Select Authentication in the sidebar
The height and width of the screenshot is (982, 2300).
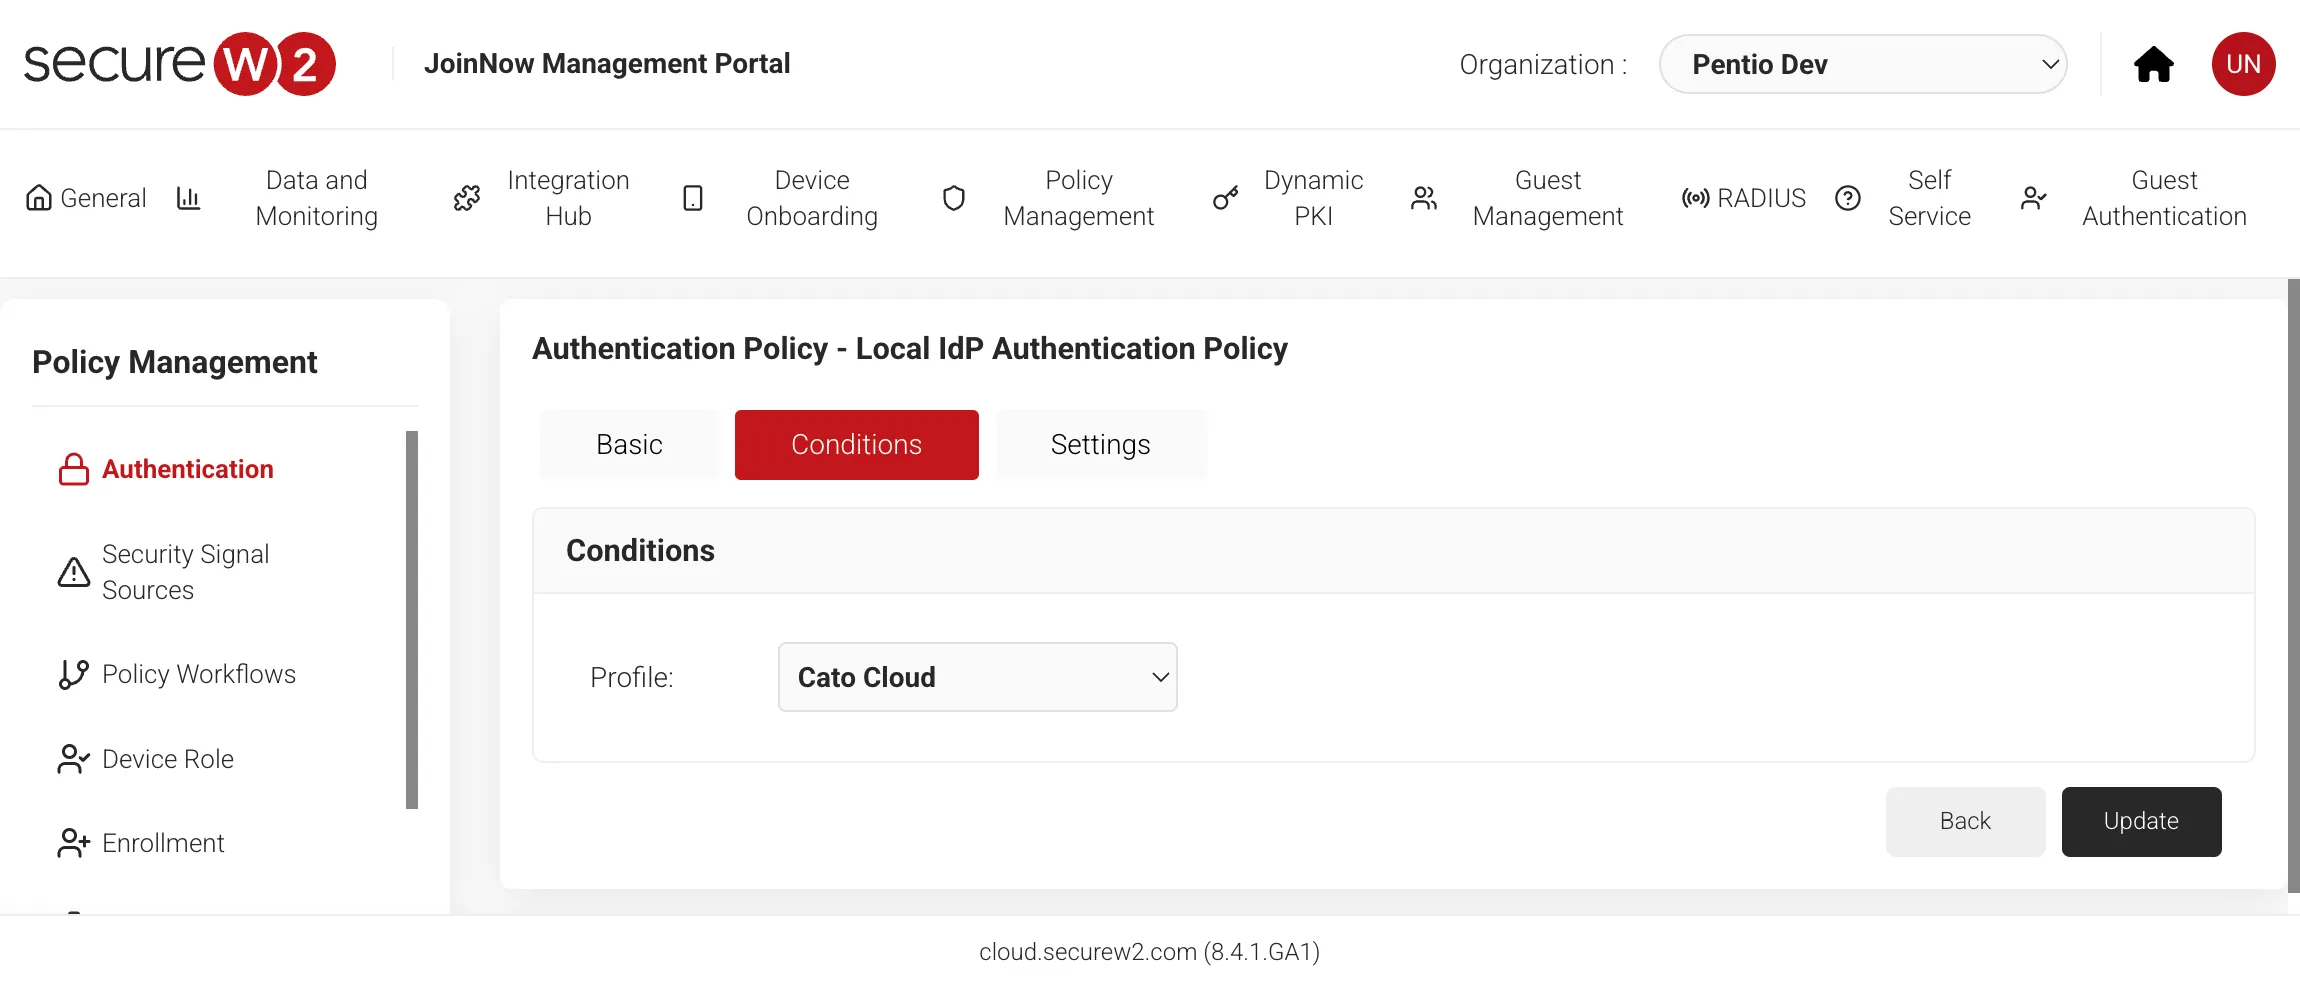point(187,469)
